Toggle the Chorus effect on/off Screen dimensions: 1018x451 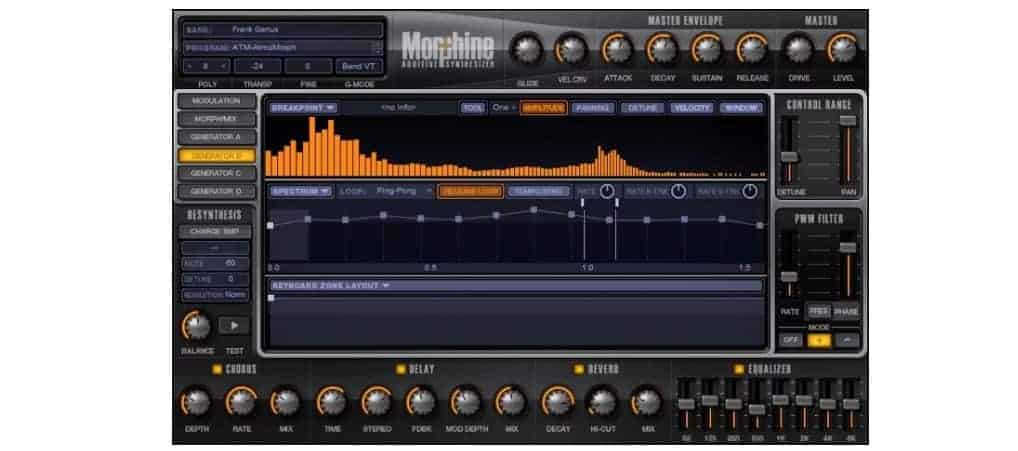pyautogui.click(x=217, y=369)
